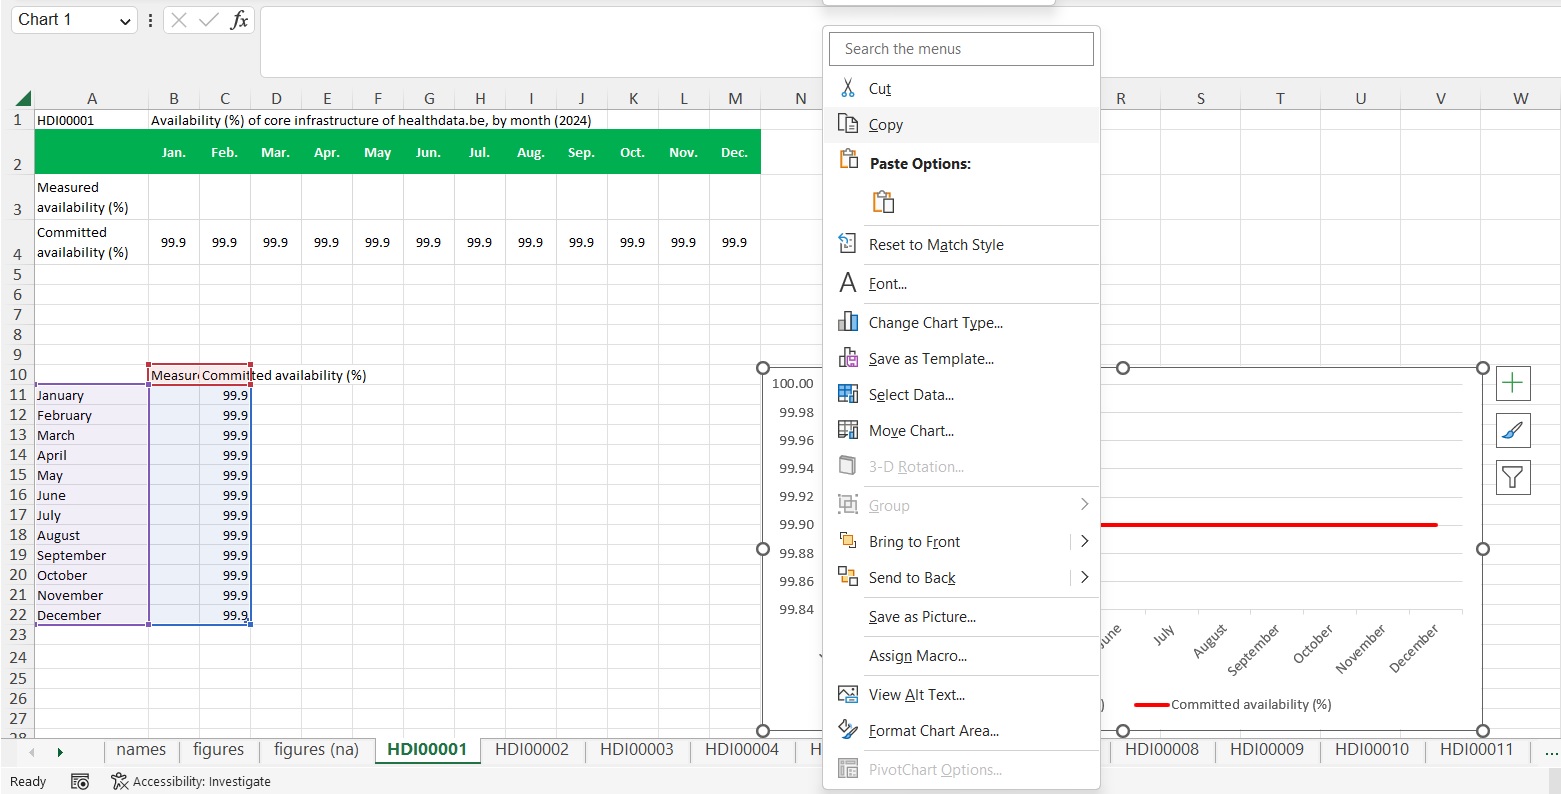Open the figures (na) sheet tab
1561x794 pixels.
[316, 749]
